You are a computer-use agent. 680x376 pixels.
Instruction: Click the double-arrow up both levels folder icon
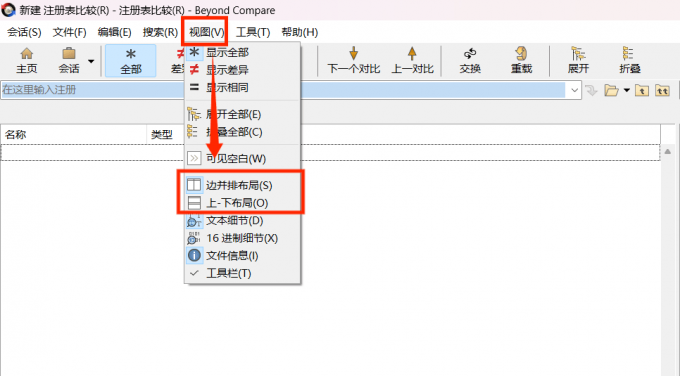pos(662,90)
